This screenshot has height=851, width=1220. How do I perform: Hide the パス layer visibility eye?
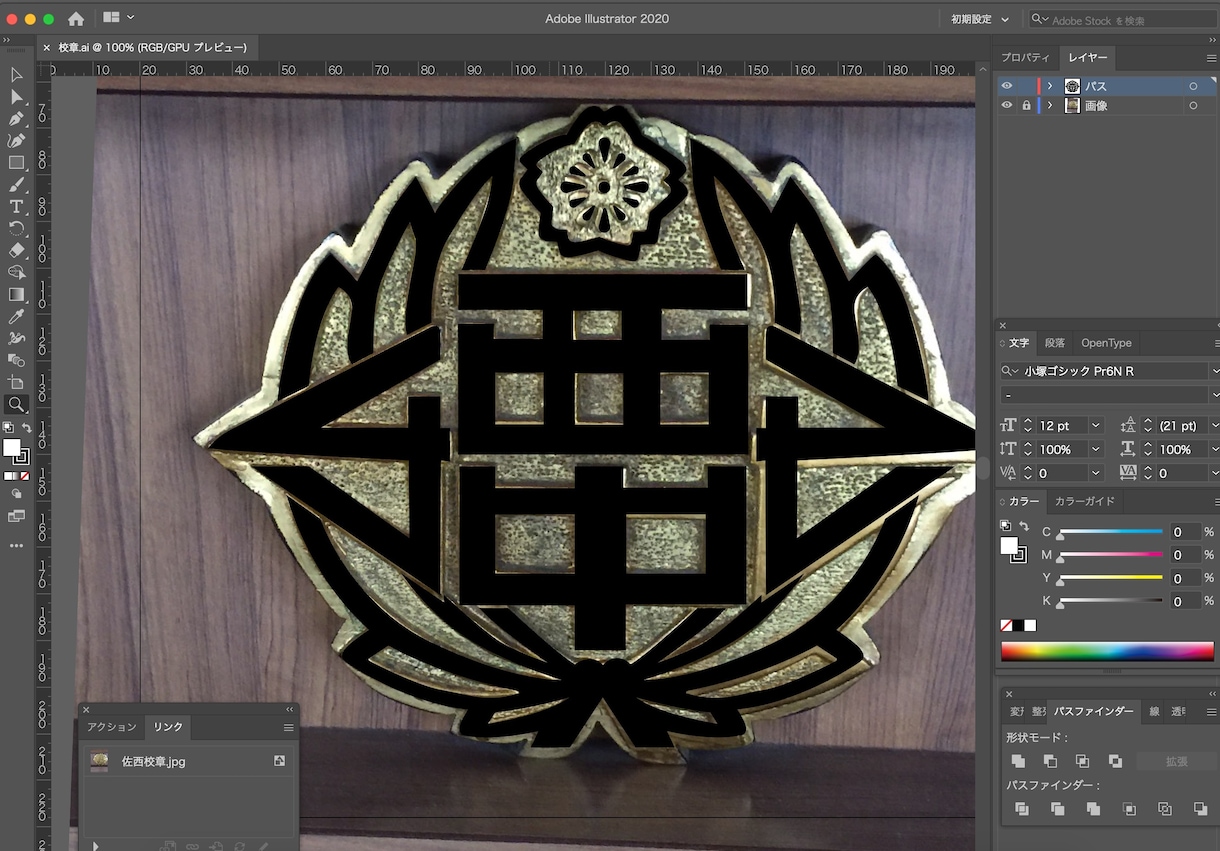1007,86
